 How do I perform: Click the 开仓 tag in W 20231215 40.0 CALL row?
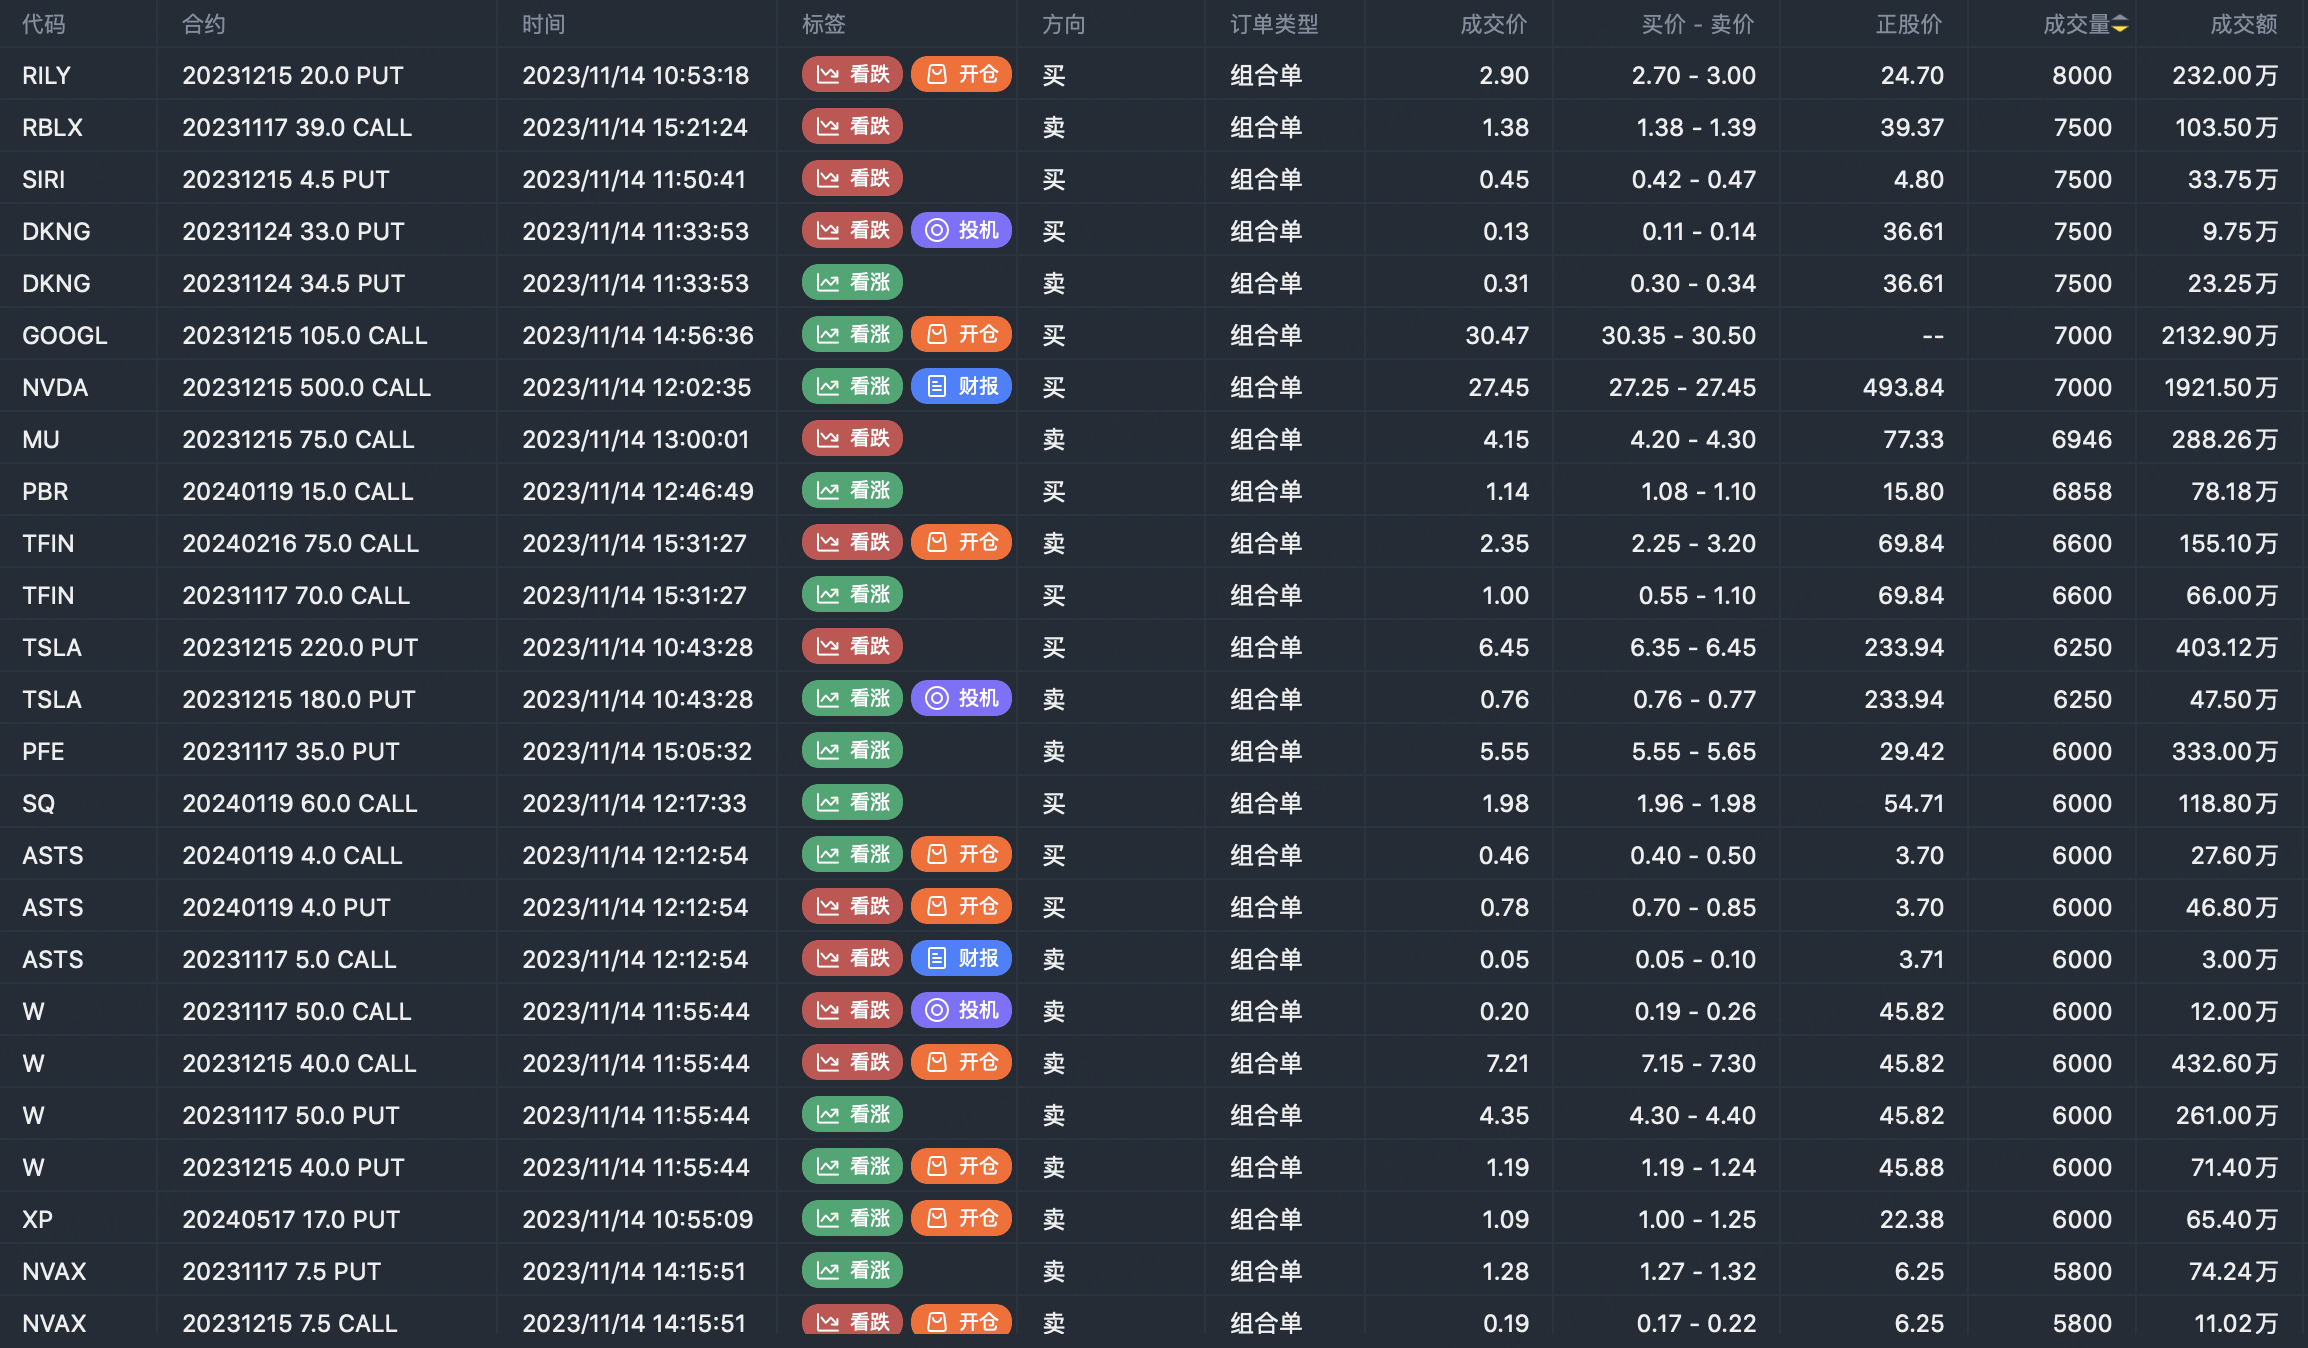(962, 1063)
